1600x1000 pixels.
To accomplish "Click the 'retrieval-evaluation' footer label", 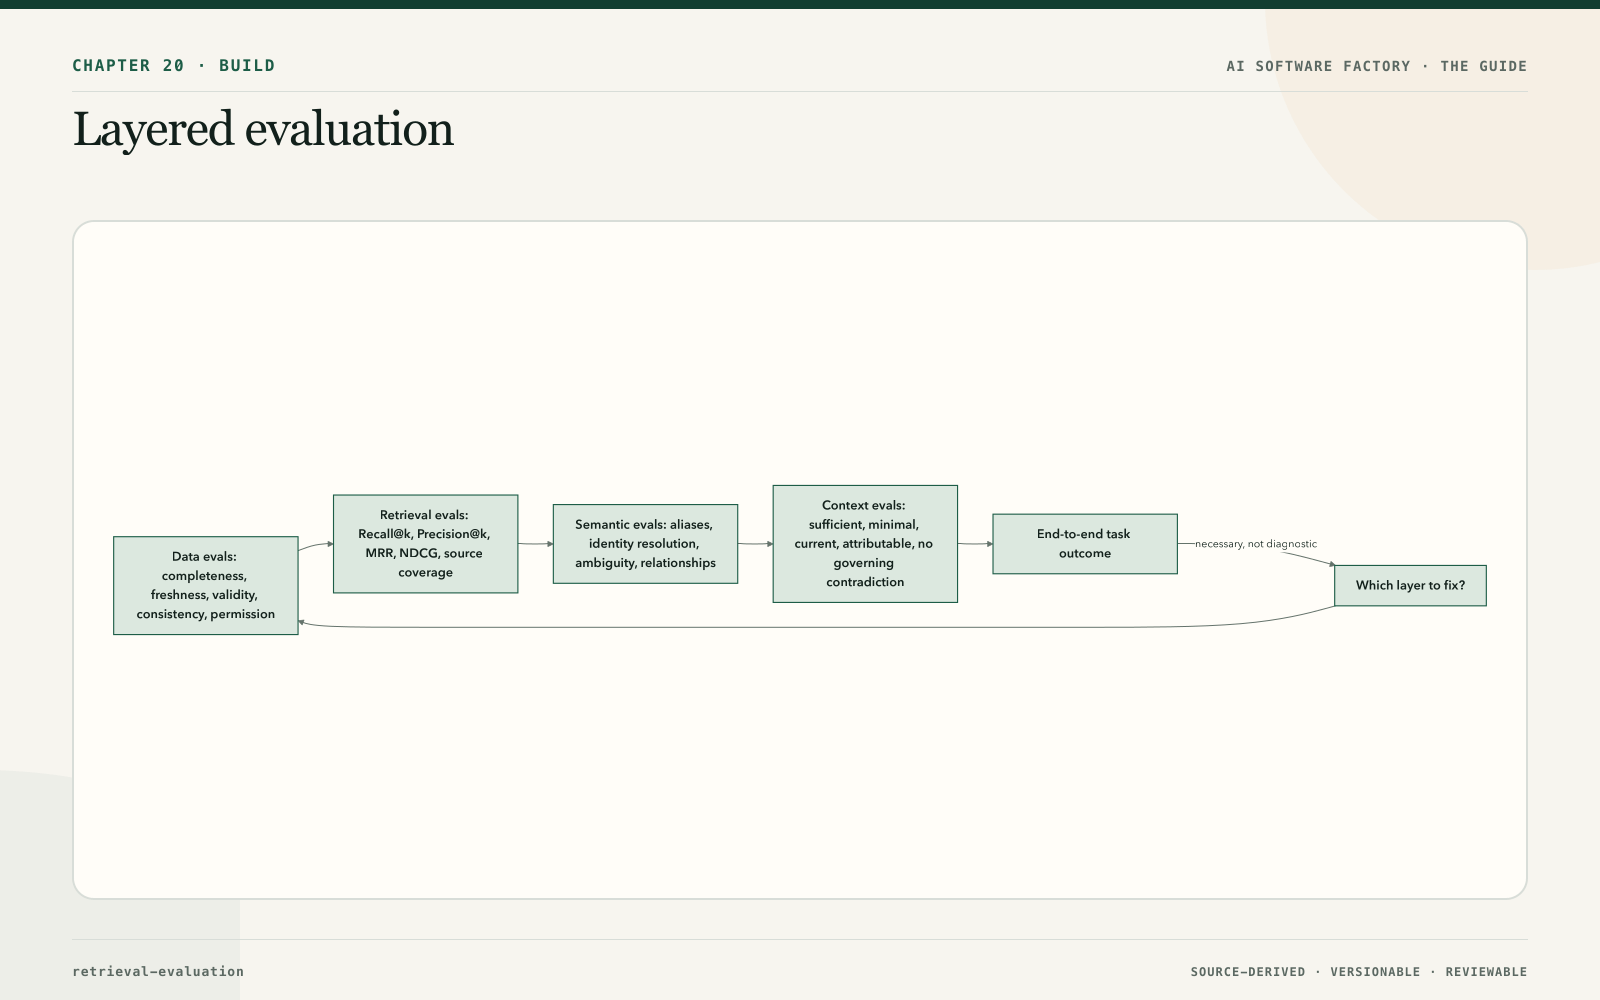I will (158, 971).
